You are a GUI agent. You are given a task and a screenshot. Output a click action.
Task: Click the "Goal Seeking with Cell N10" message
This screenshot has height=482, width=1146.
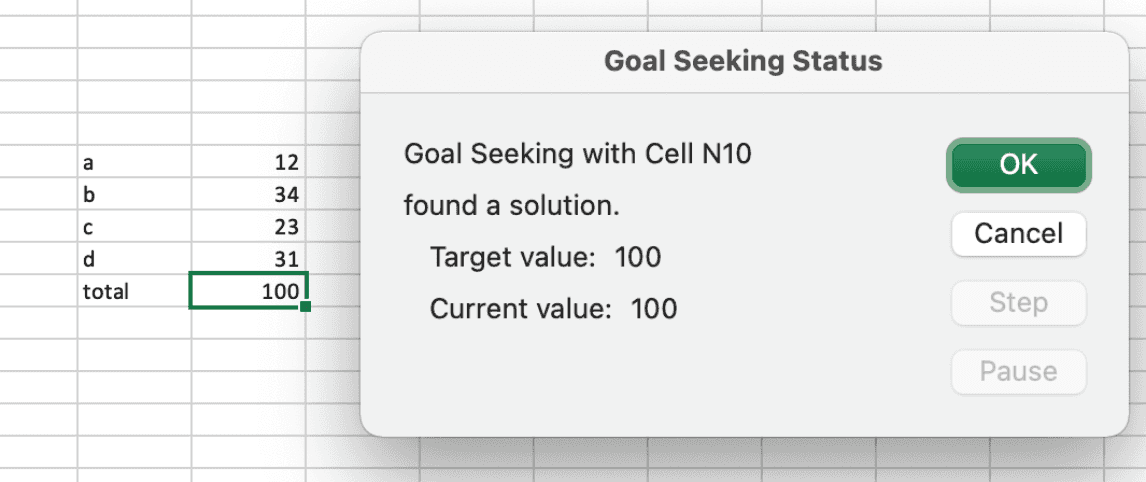coord(577,155)
